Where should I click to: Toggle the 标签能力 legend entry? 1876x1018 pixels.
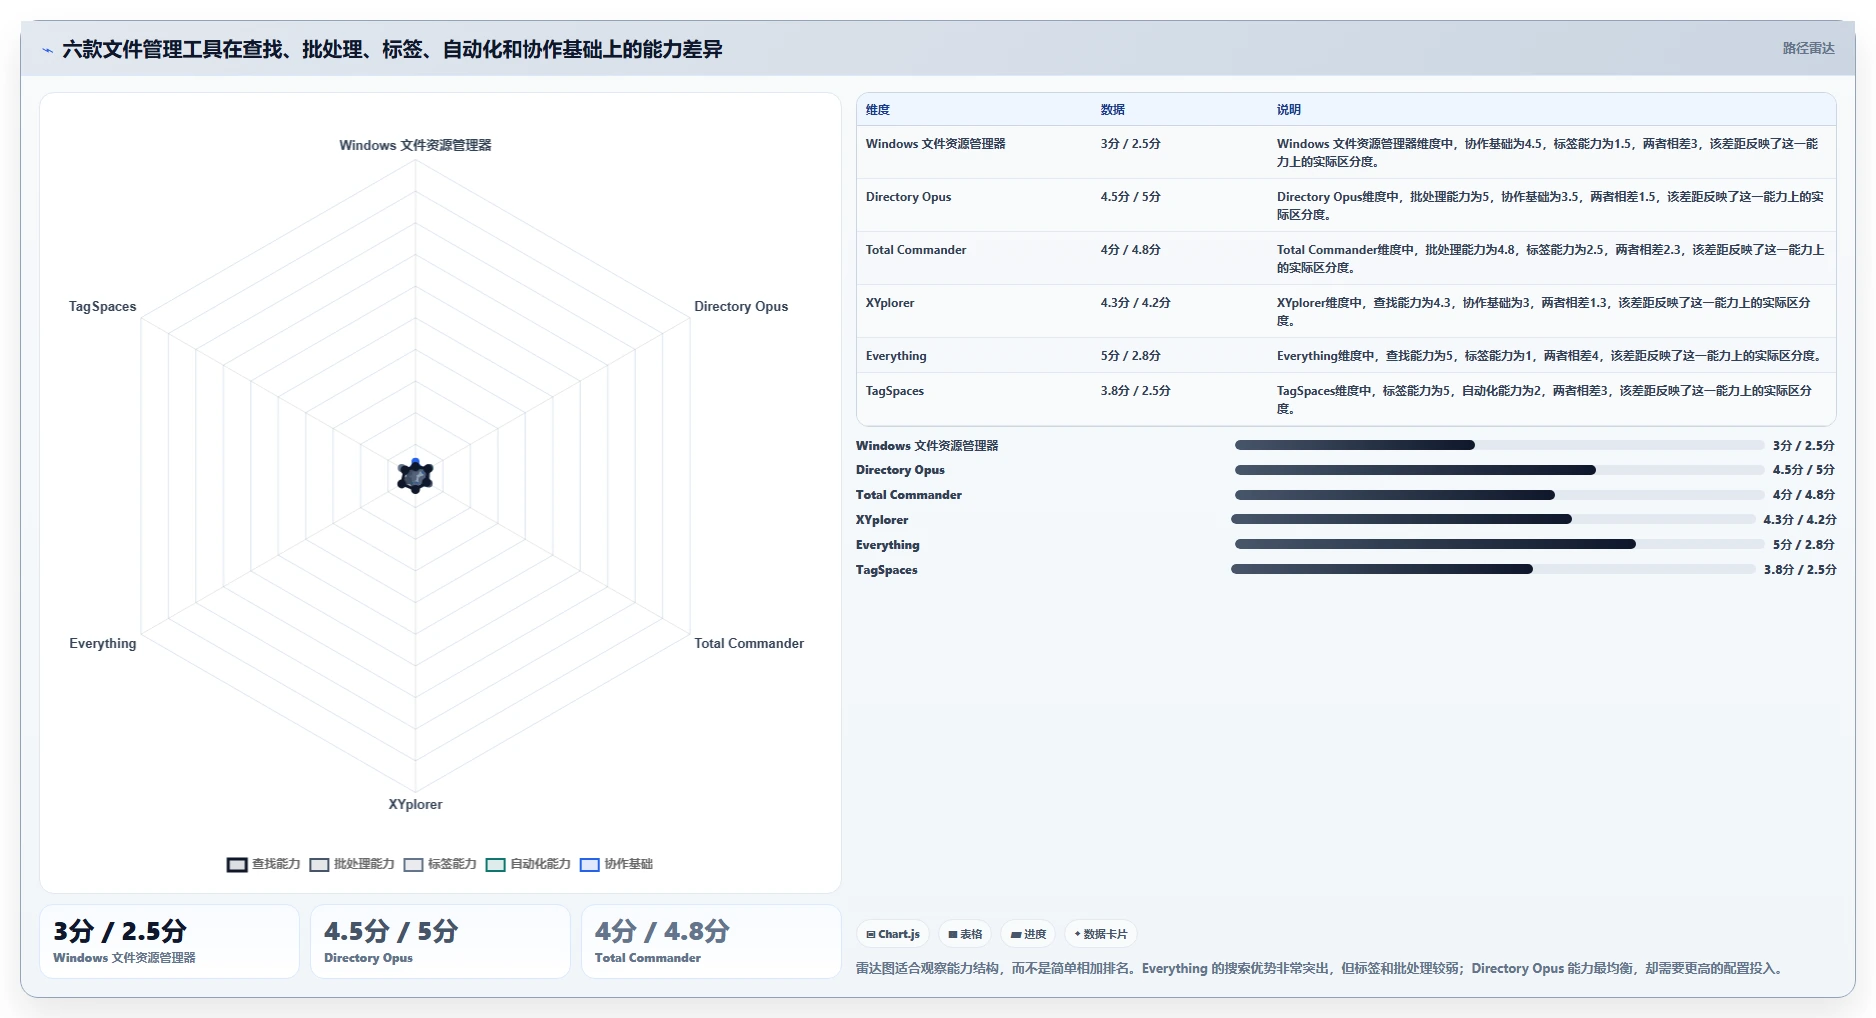(x=440, y=864)
